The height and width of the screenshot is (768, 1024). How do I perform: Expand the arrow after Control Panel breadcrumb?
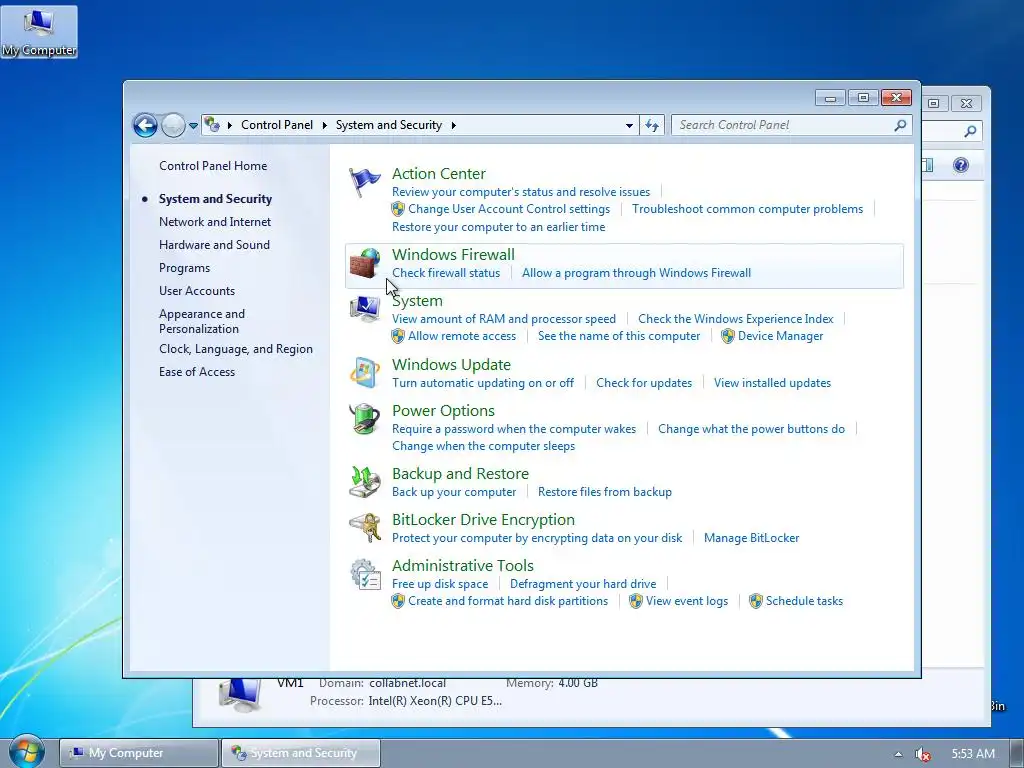click(325, 125)
